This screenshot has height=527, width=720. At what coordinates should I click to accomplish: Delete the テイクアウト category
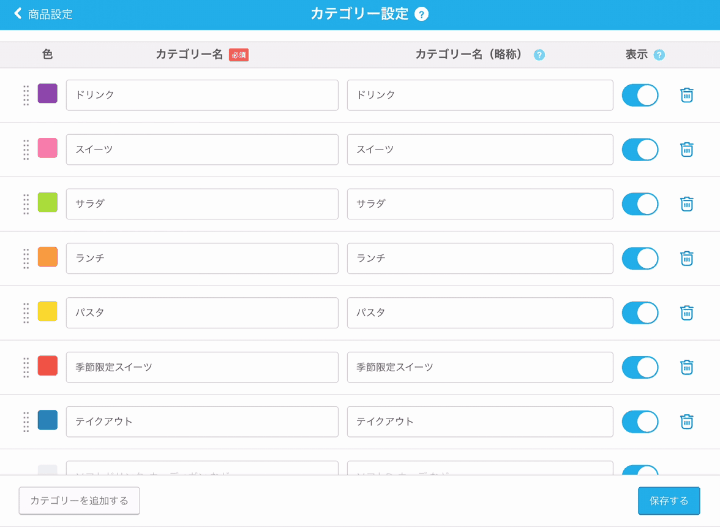pos(686,421)
